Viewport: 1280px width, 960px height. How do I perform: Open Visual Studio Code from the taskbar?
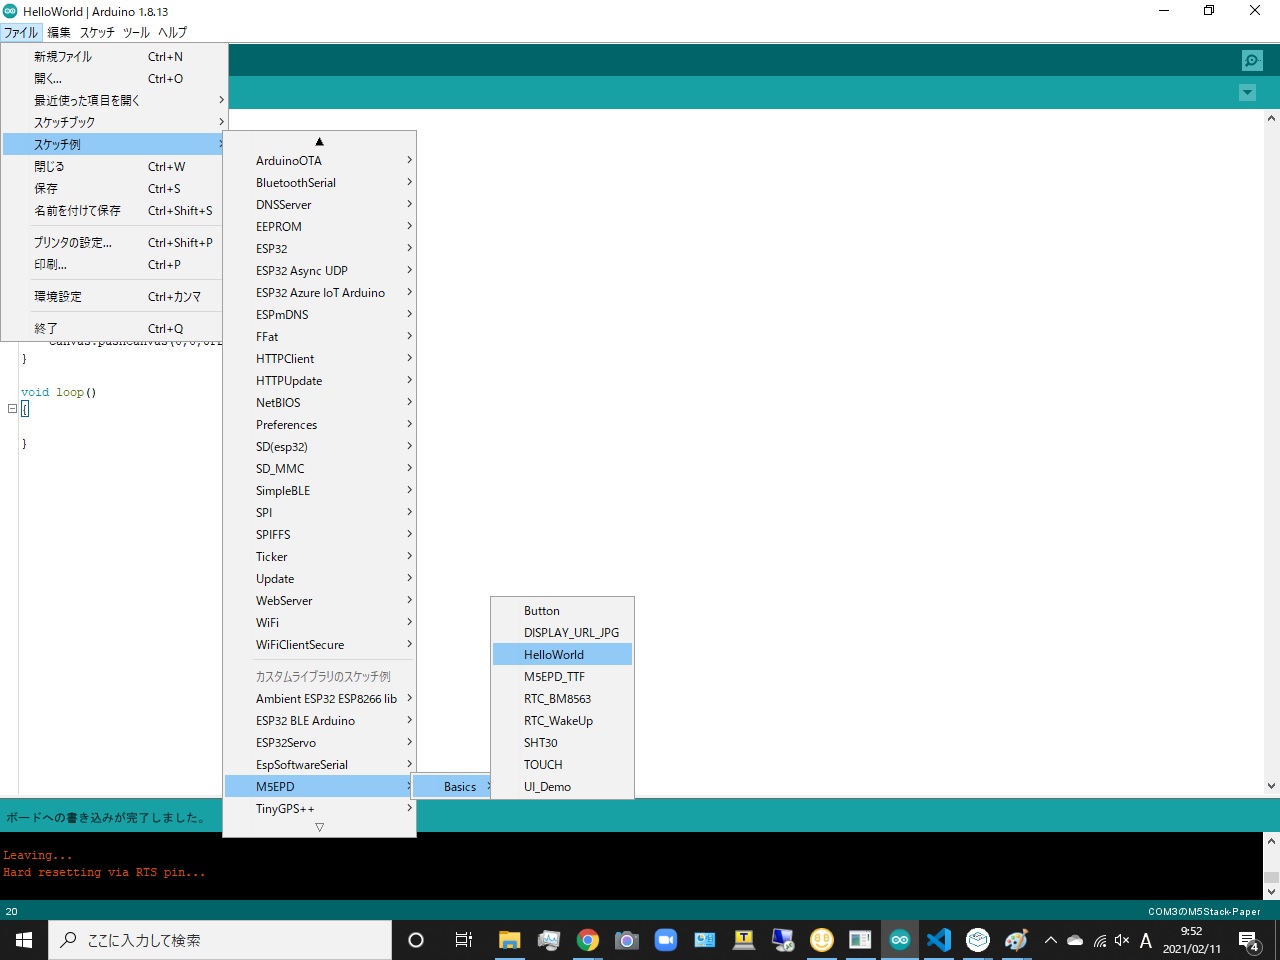tap(939, 940)
